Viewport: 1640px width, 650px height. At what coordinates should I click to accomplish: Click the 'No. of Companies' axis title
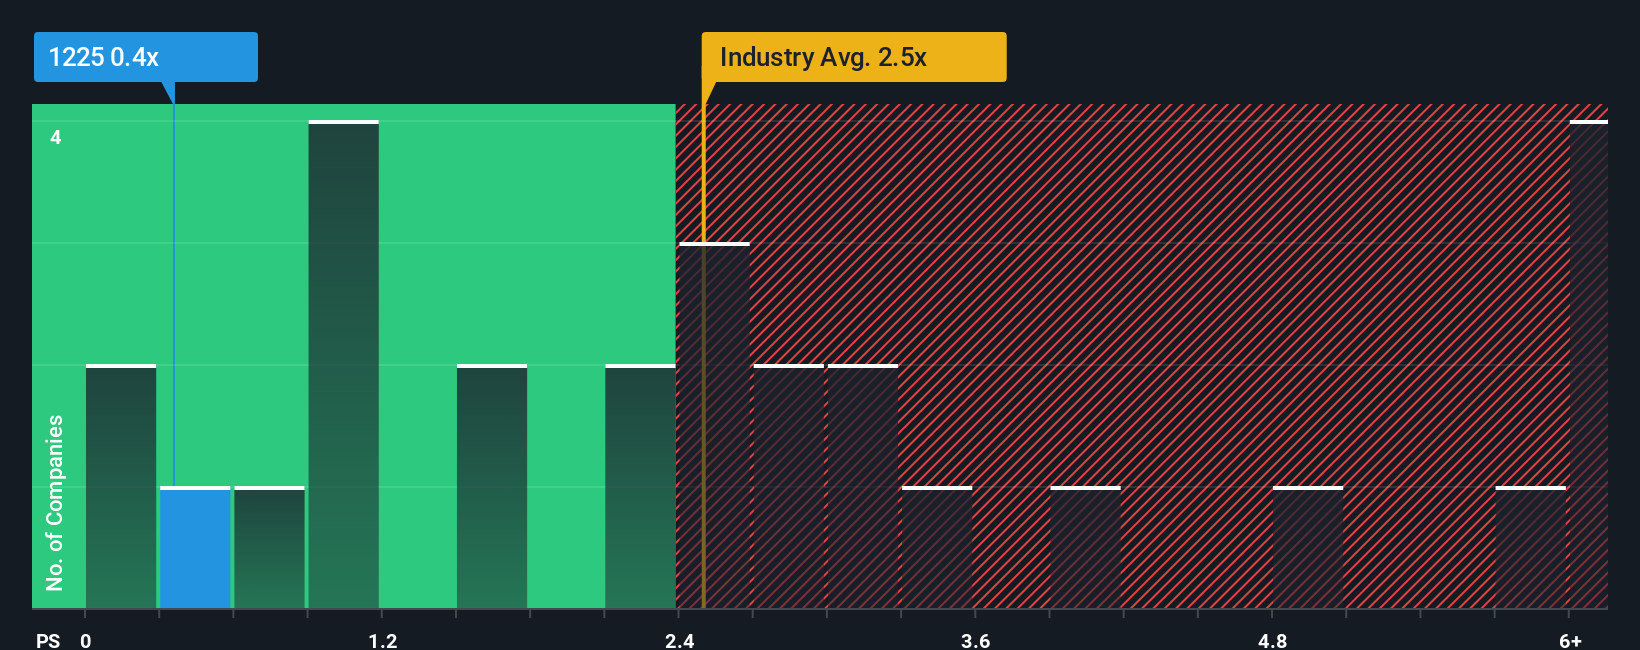tap(55, 503)
